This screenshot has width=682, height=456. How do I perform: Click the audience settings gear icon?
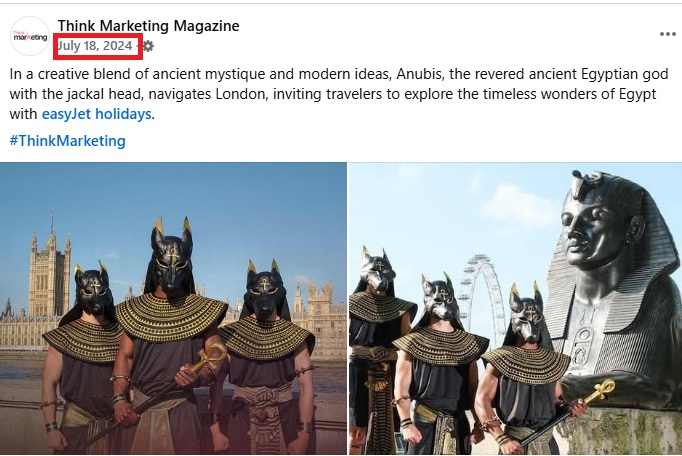click(x=148, y=46)
